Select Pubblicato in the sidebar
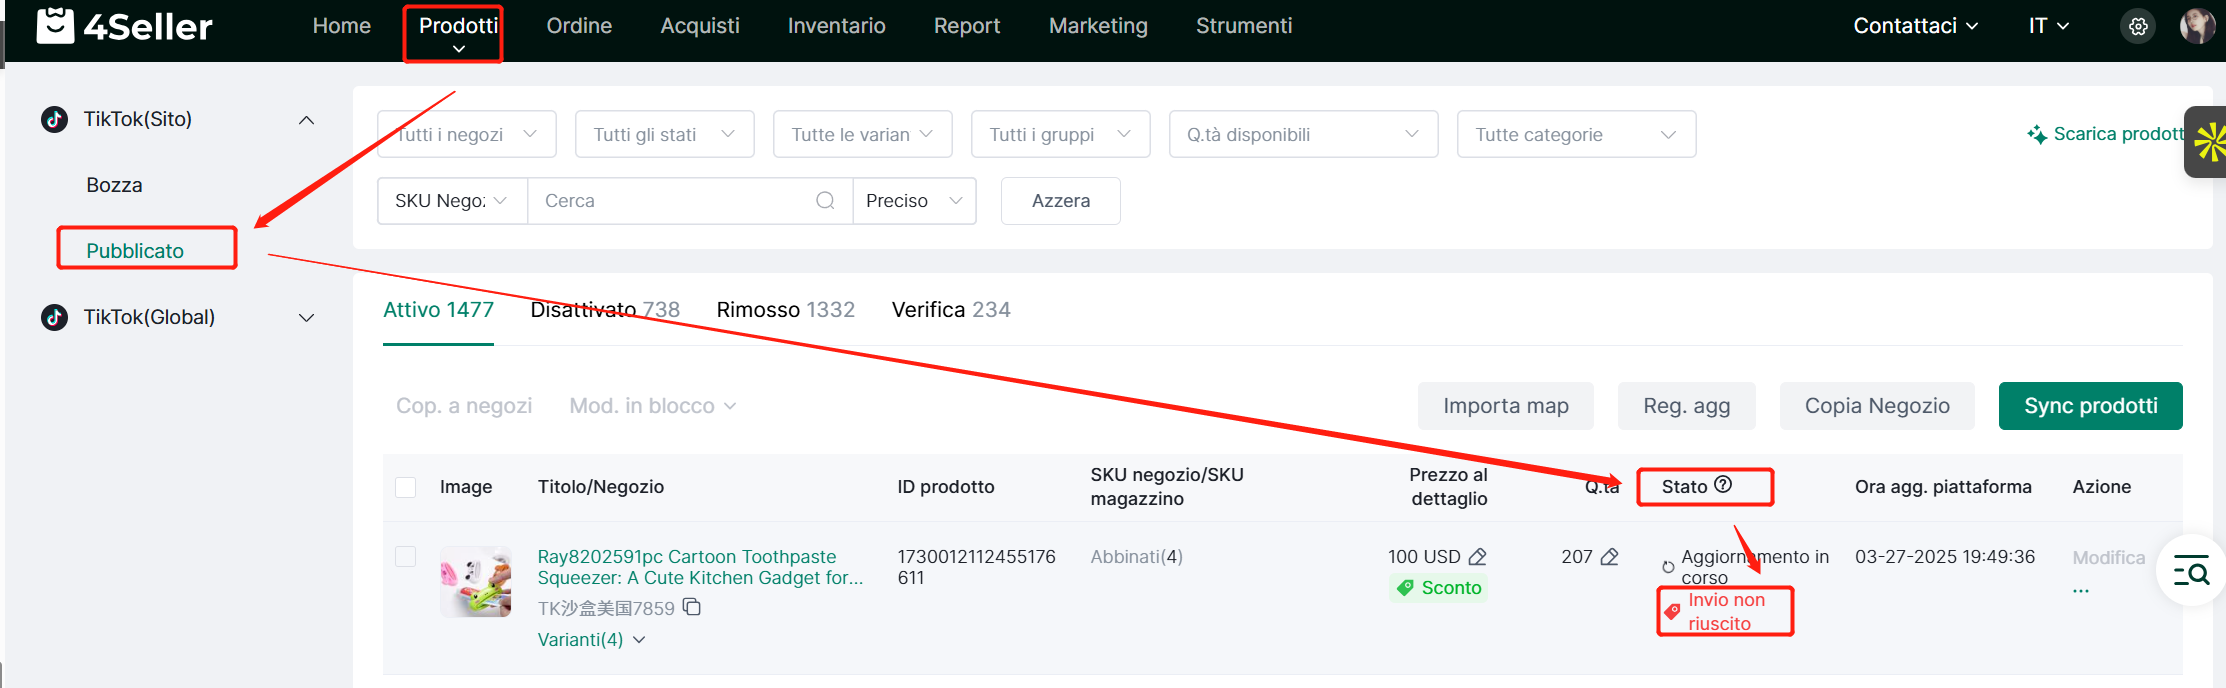The image size is (2226, 688). tap(135, 251)
